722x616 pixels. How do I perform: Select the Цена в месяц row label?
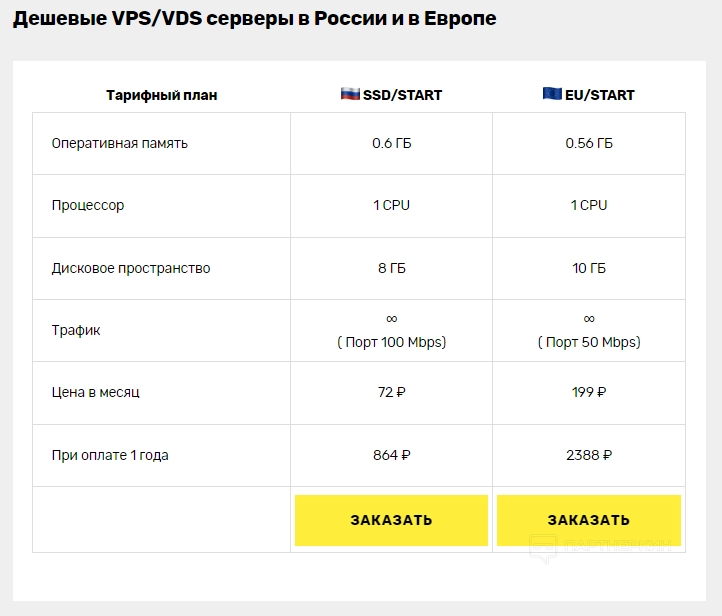tap(95, 392)
